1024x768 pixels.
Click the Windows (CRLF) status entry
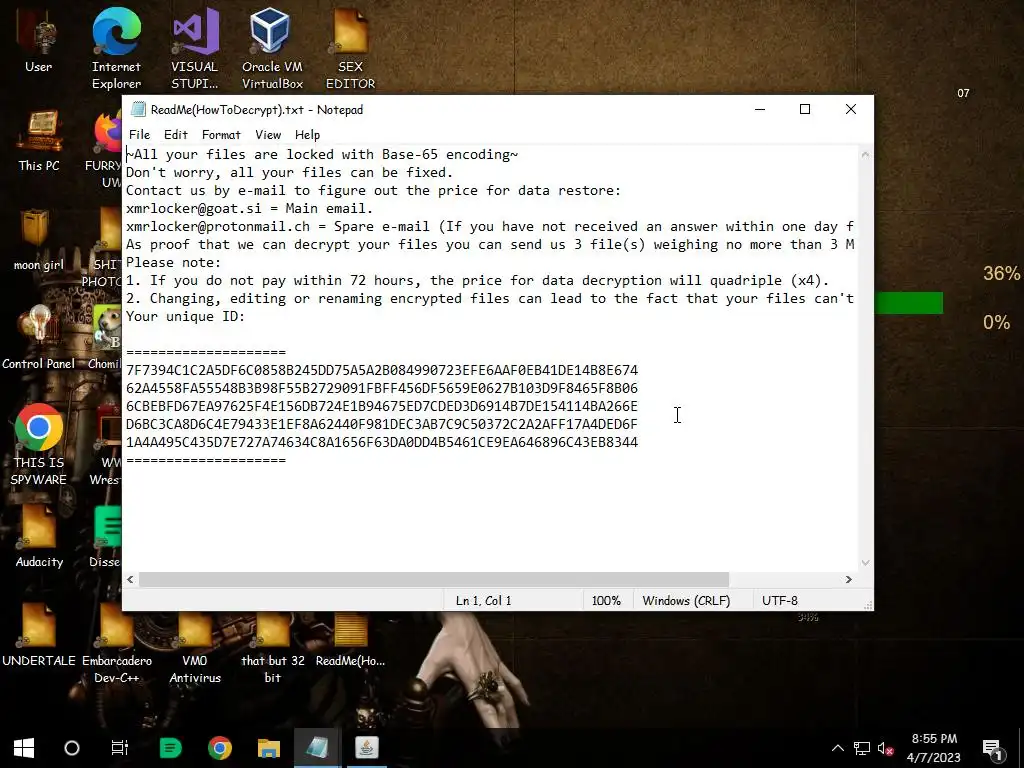[686, 600]
